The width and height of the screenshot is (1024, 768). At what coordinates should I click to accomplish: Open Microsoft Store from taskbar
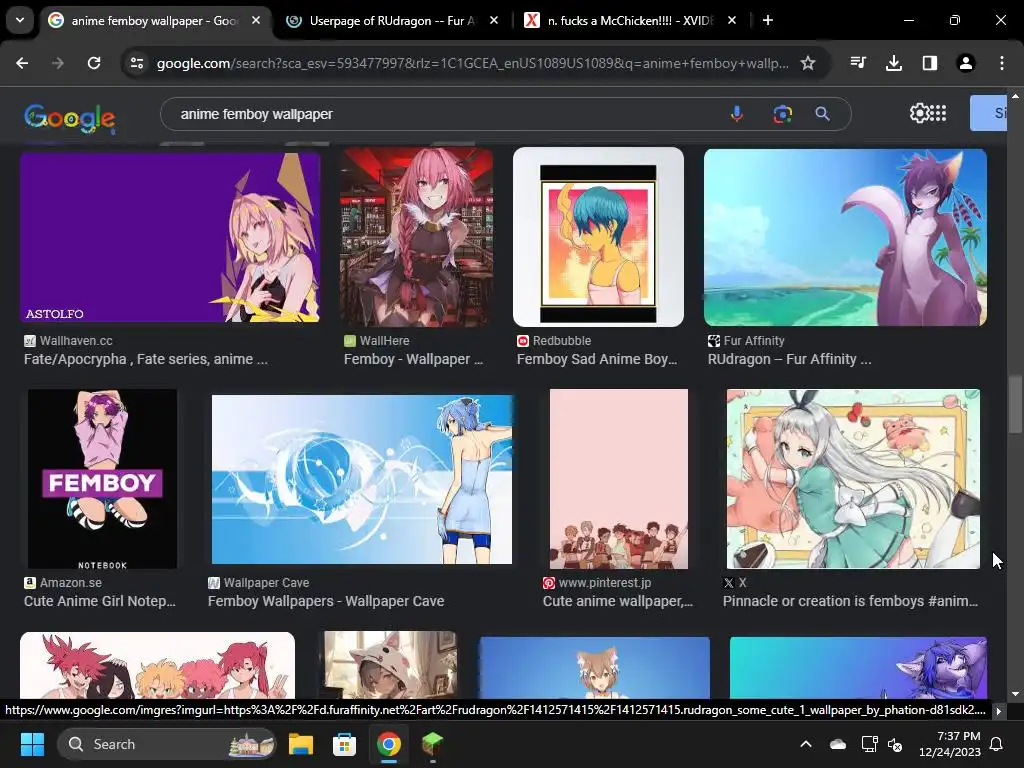click(x=344, y=744)
